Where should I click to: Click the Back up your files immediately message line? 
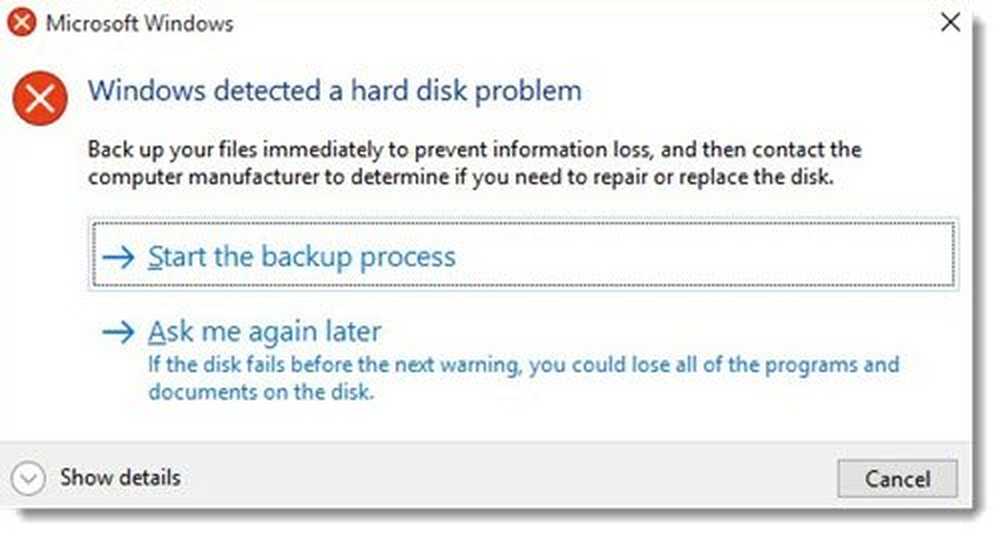coord(474,149)
